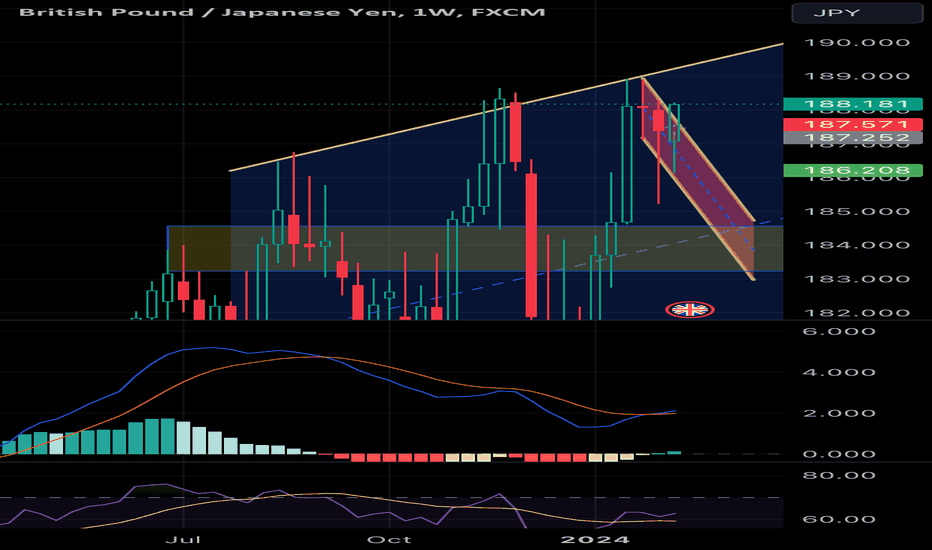Click the 185.000 price axis value
Image resolution: width=932 pixels, height=550 pixels.
(x=857, y=212)
